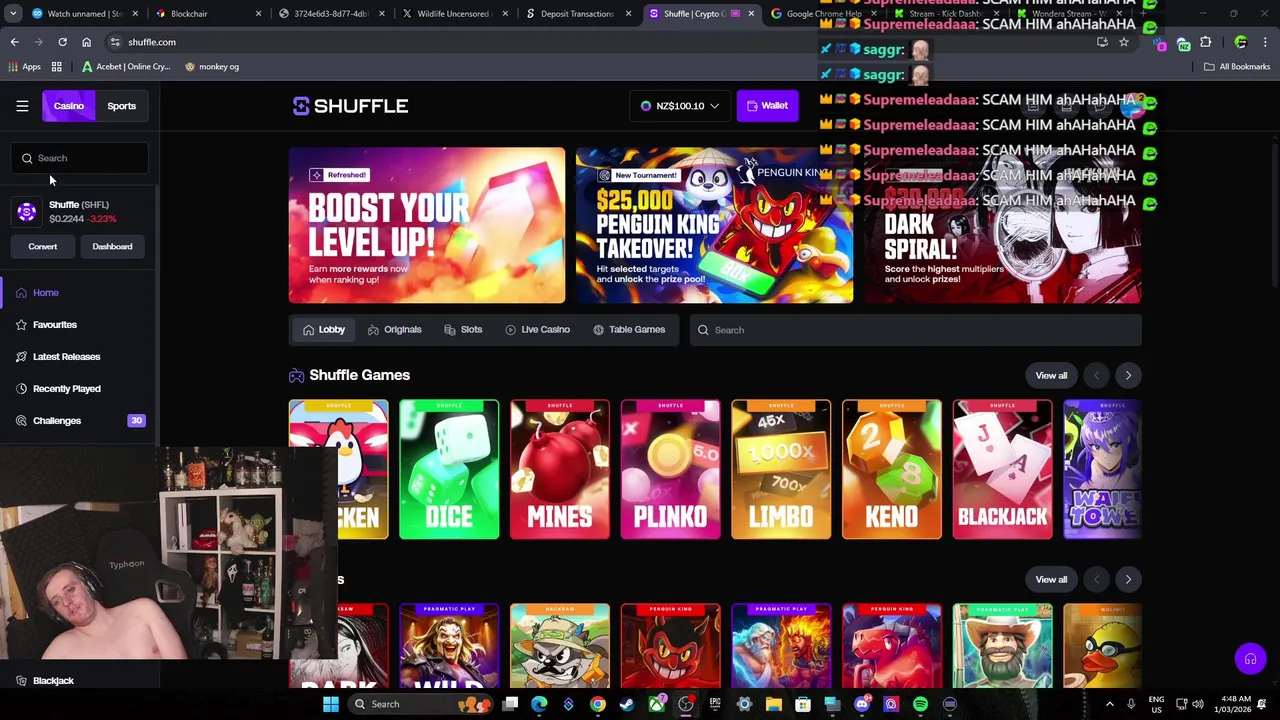Select the Live Casino tab

[x=538, y=330]
